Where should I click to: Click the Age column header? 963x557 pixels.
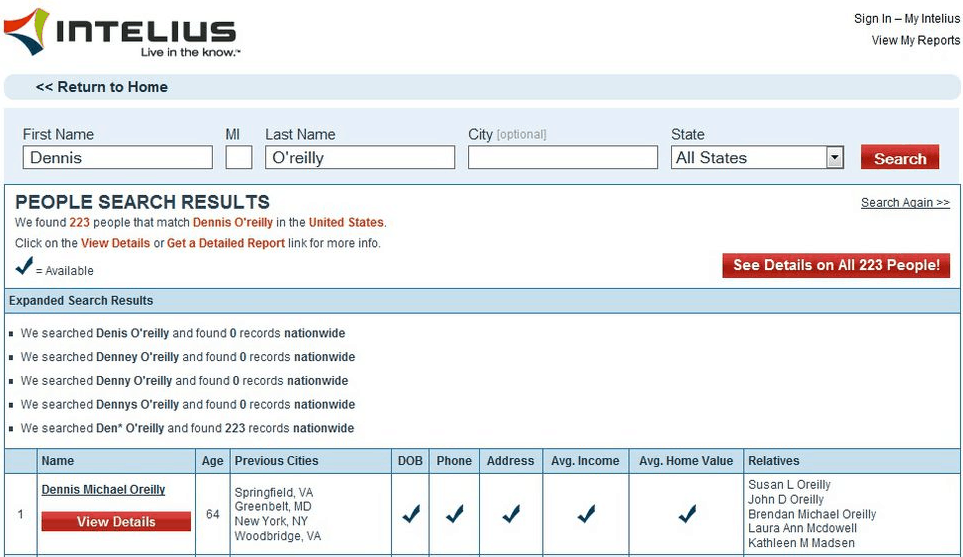point(212,461)
